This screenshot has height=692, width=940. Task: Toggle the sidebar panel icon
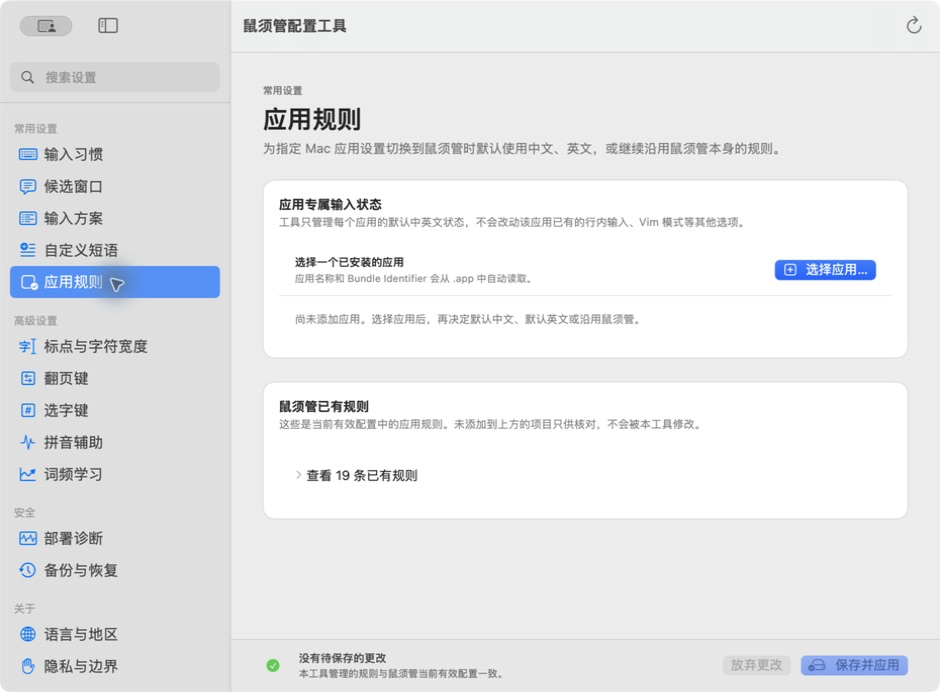[x=108, y=26]
